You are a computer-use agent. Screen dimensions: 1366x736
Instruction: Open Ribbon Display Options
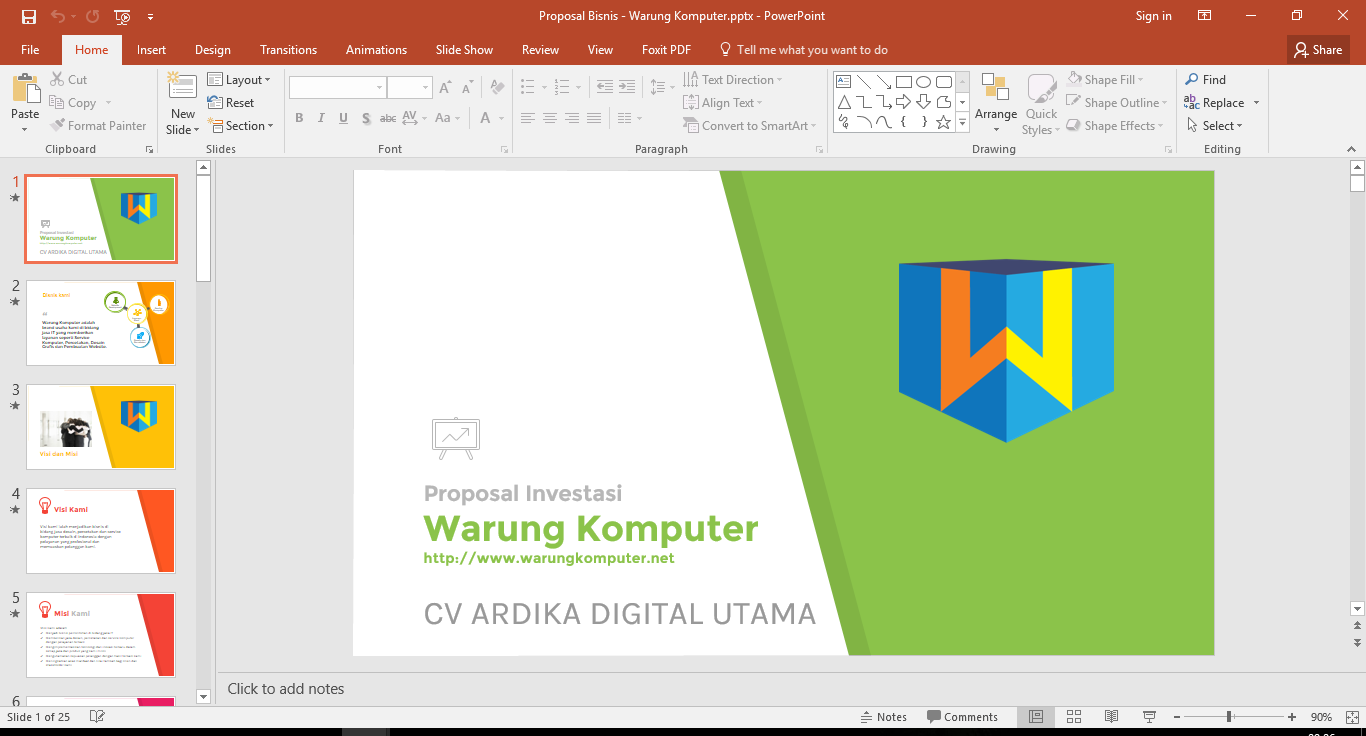[1205, 16]
